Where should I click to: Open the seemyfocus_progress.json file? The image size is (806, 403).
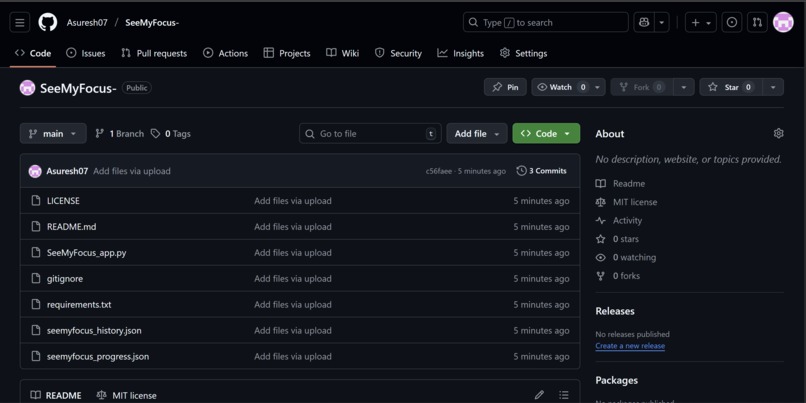pos(98,356)
